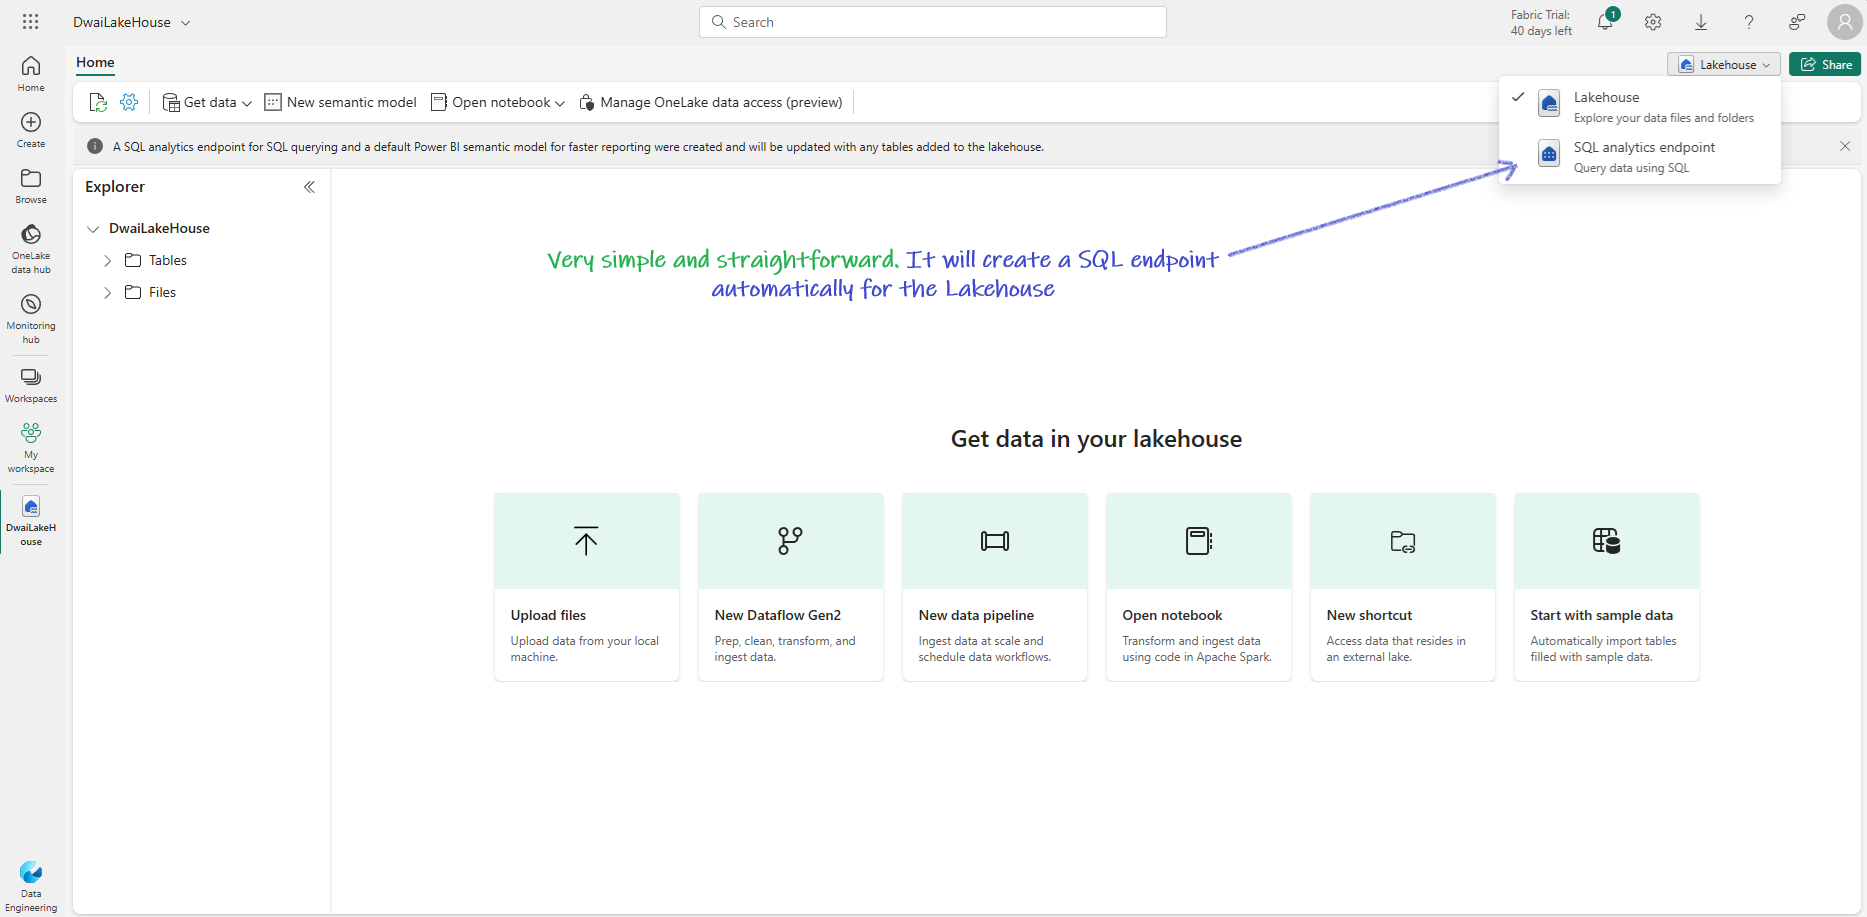Click the notifications bell icon
This screenshot has width=1867, height=917.
click(1605, 22)
